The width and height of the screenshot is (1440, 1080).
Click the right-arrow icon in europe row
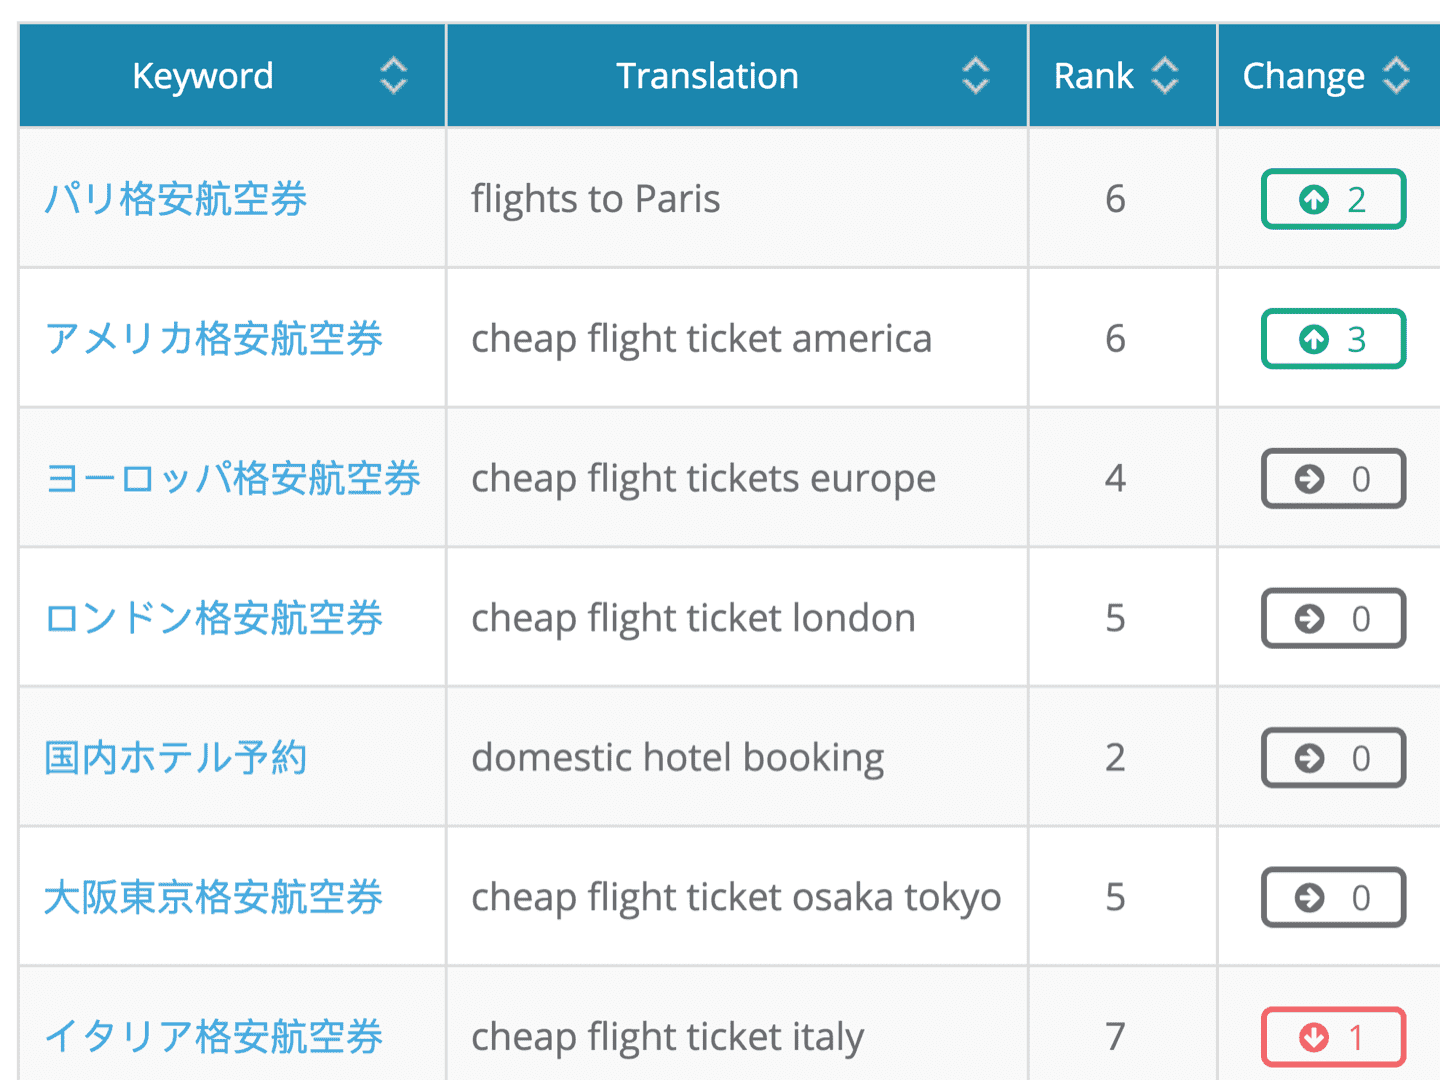pyautogui.click(x=1309, y=479)
